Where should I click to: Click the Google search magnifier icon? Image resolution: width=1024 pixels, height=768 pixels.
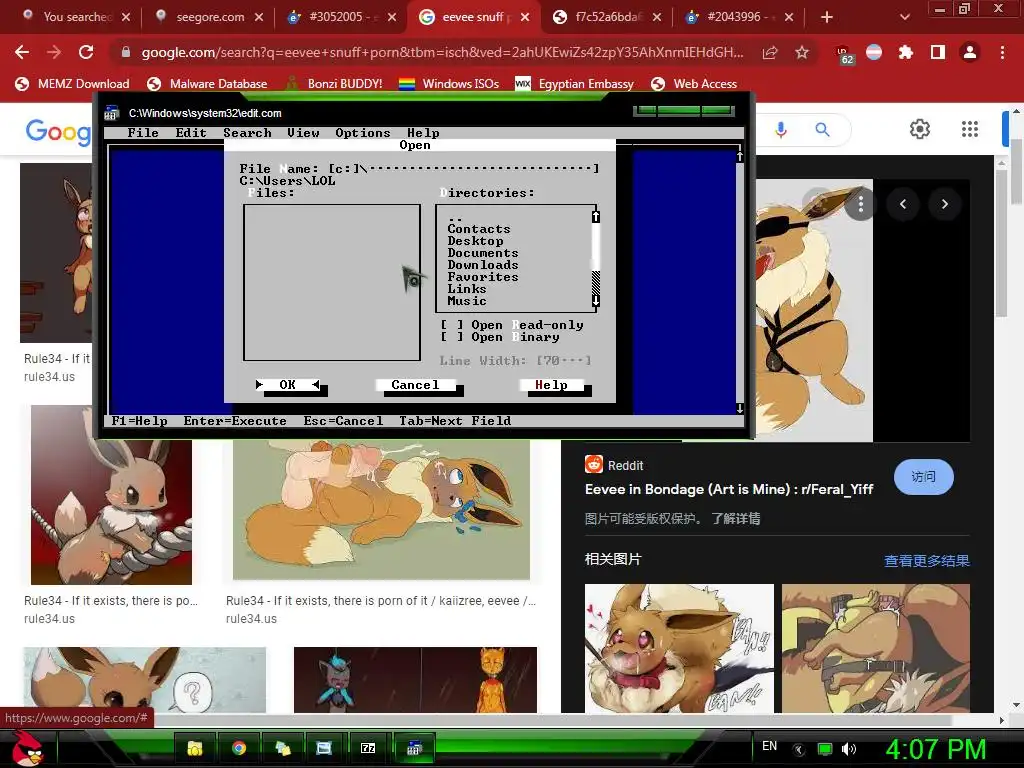[x=822, y=129]
